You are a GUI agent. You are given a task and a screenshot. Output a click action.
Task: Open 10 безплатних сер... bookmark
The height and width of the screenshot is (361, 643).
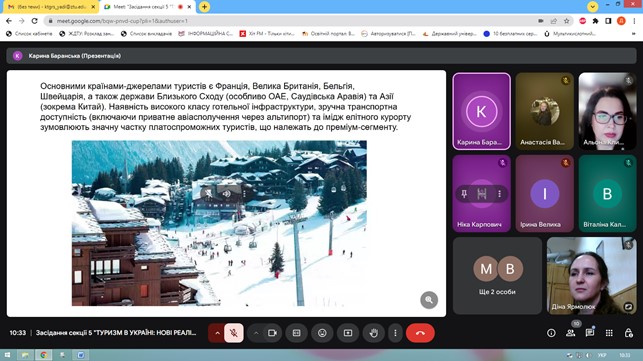pos(511,34)
